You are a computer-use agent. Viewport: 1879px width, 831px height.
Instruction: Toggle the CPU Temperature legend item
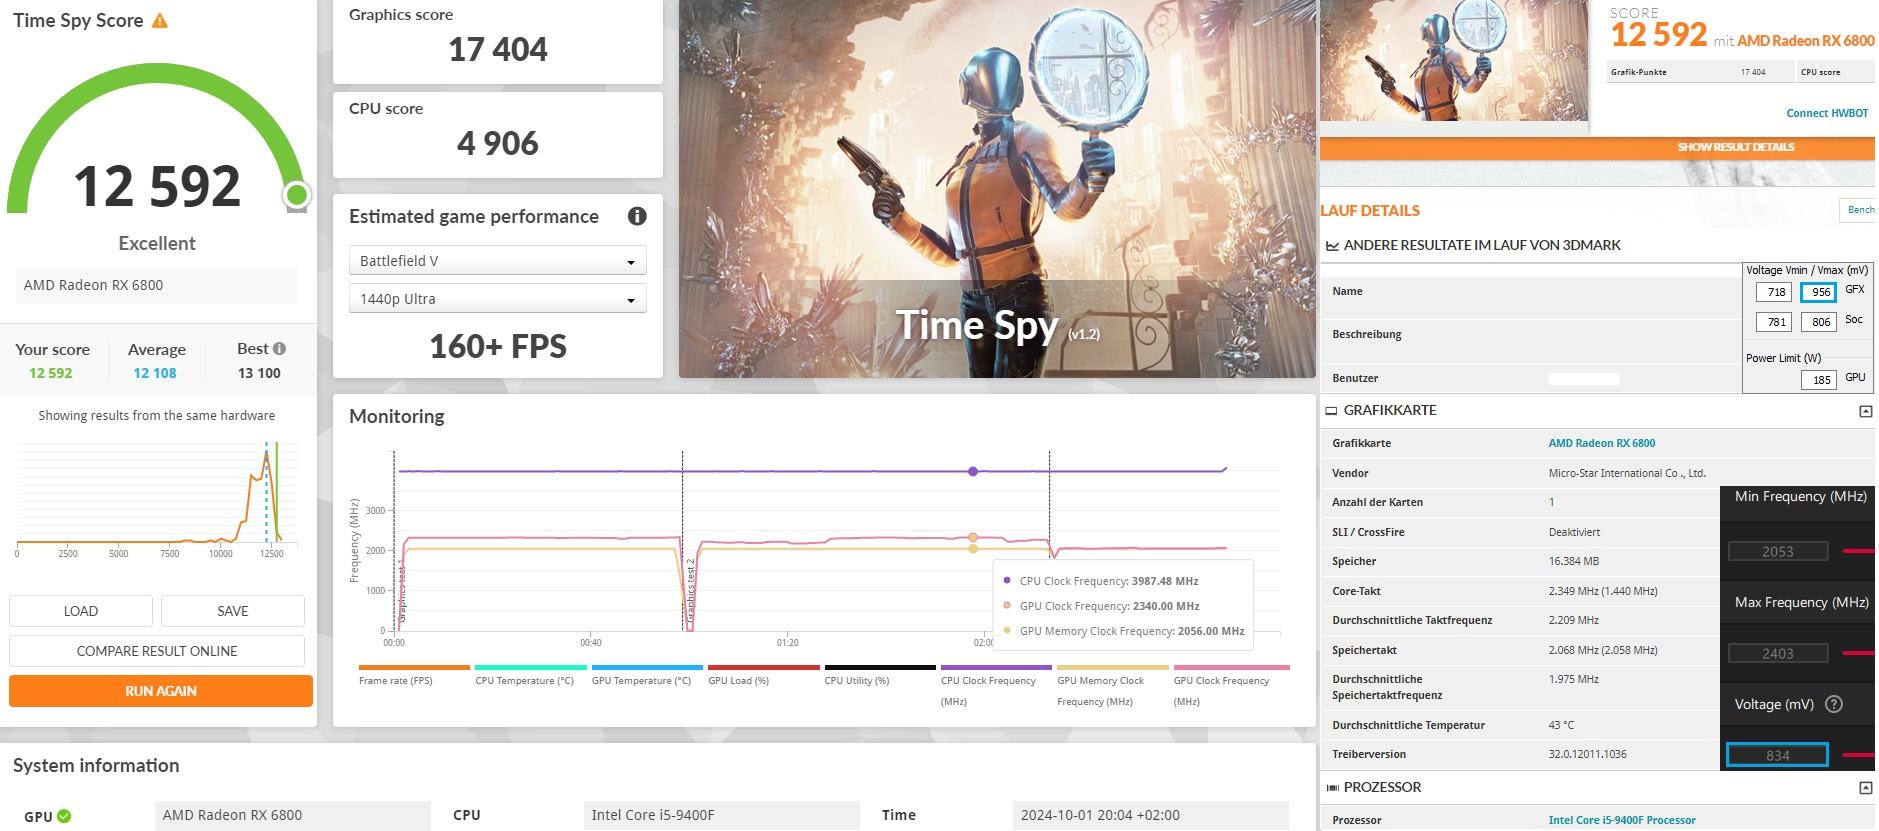point(530,676)
